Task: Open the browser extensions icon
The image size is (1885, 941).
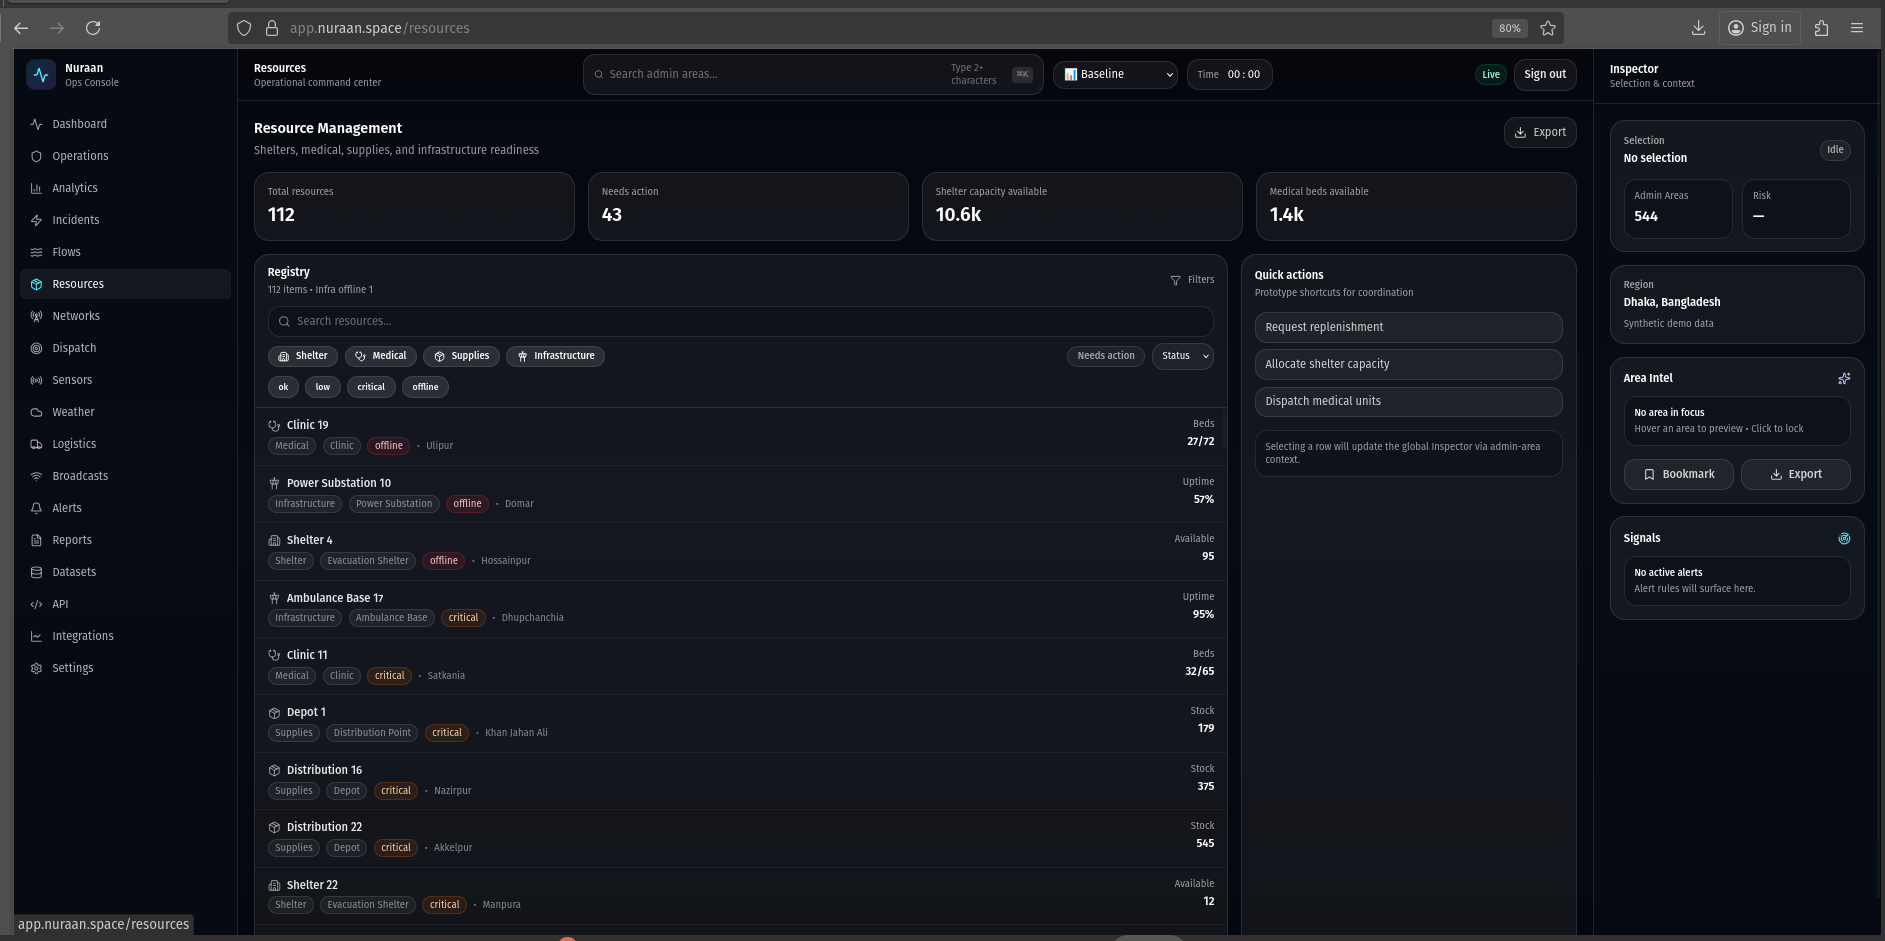Action: point(1820,28)
